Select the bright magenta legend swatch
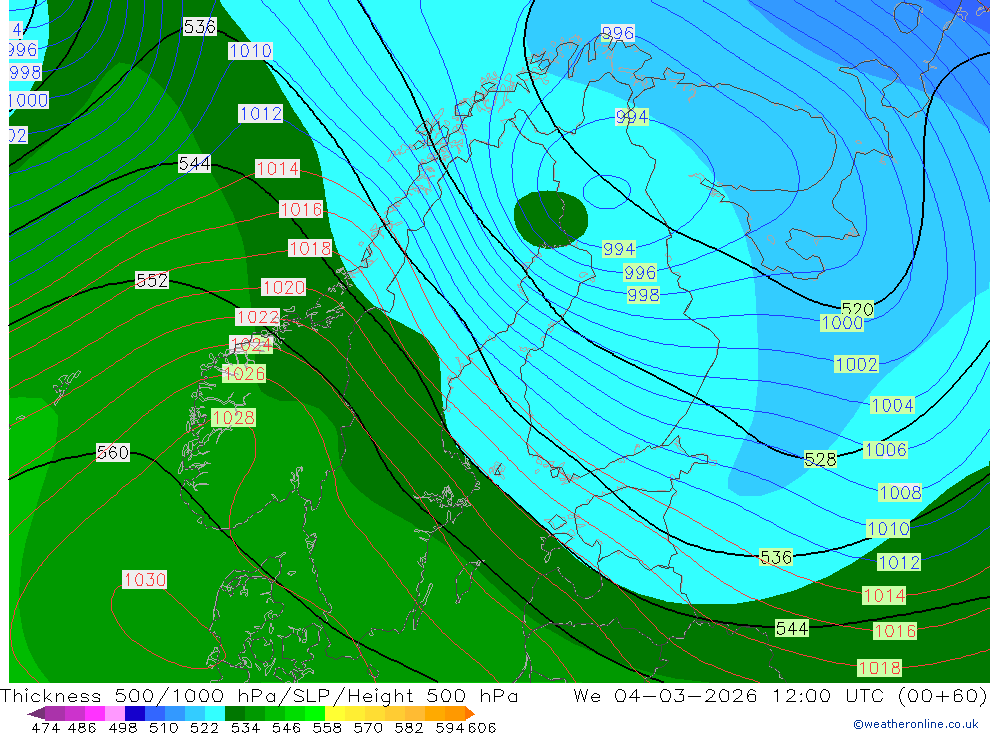 tap(94, 713)
